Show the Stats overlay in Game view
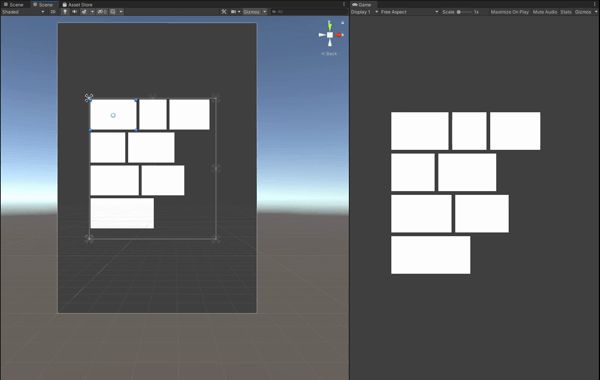The height and width of the screenshot is (380, 600). pyautogui.click(x=566, y=12)
